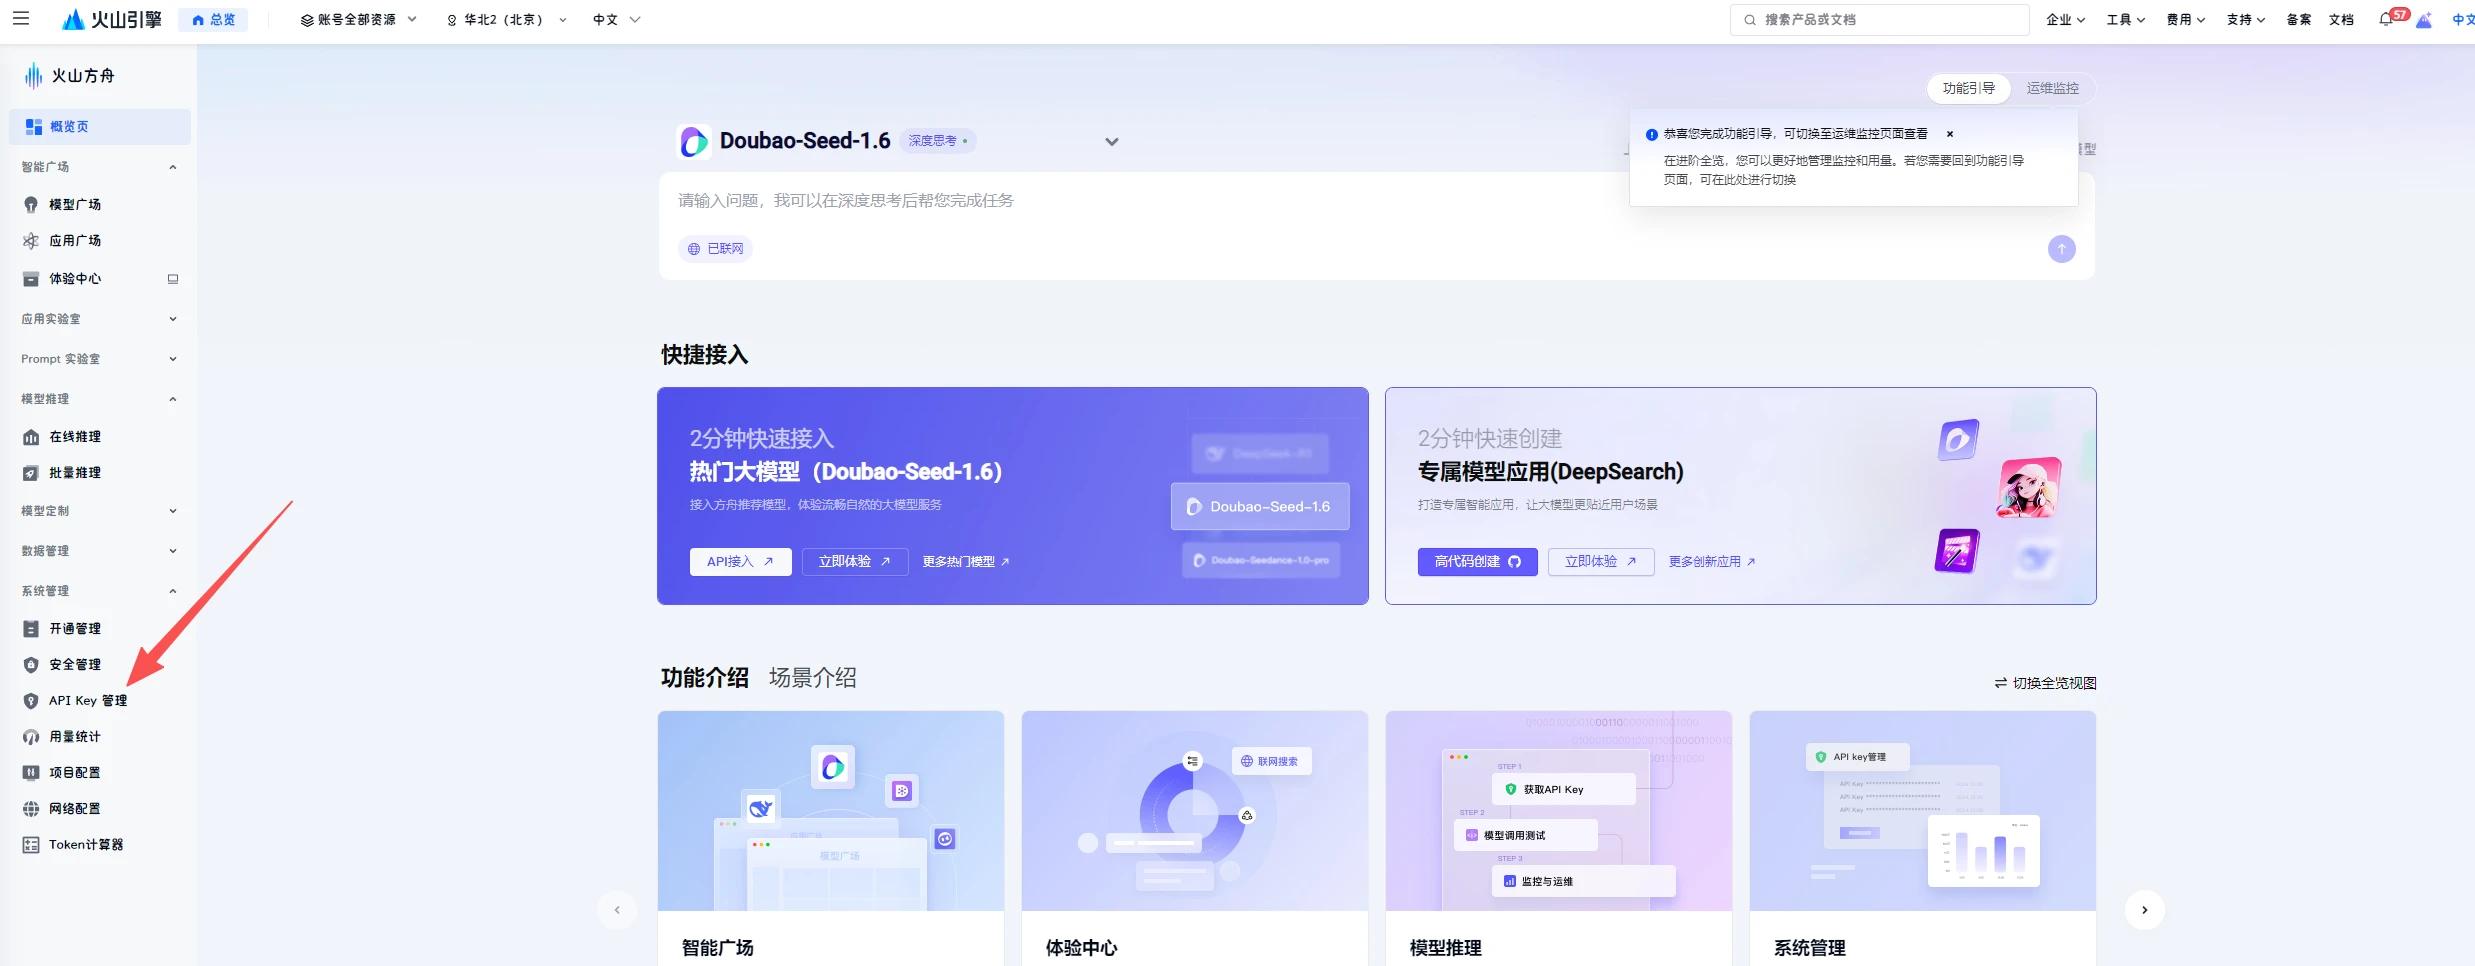Expand the 华北2(北京) region dropdown
Screen dimensions: 2475x966
(505, 19)
